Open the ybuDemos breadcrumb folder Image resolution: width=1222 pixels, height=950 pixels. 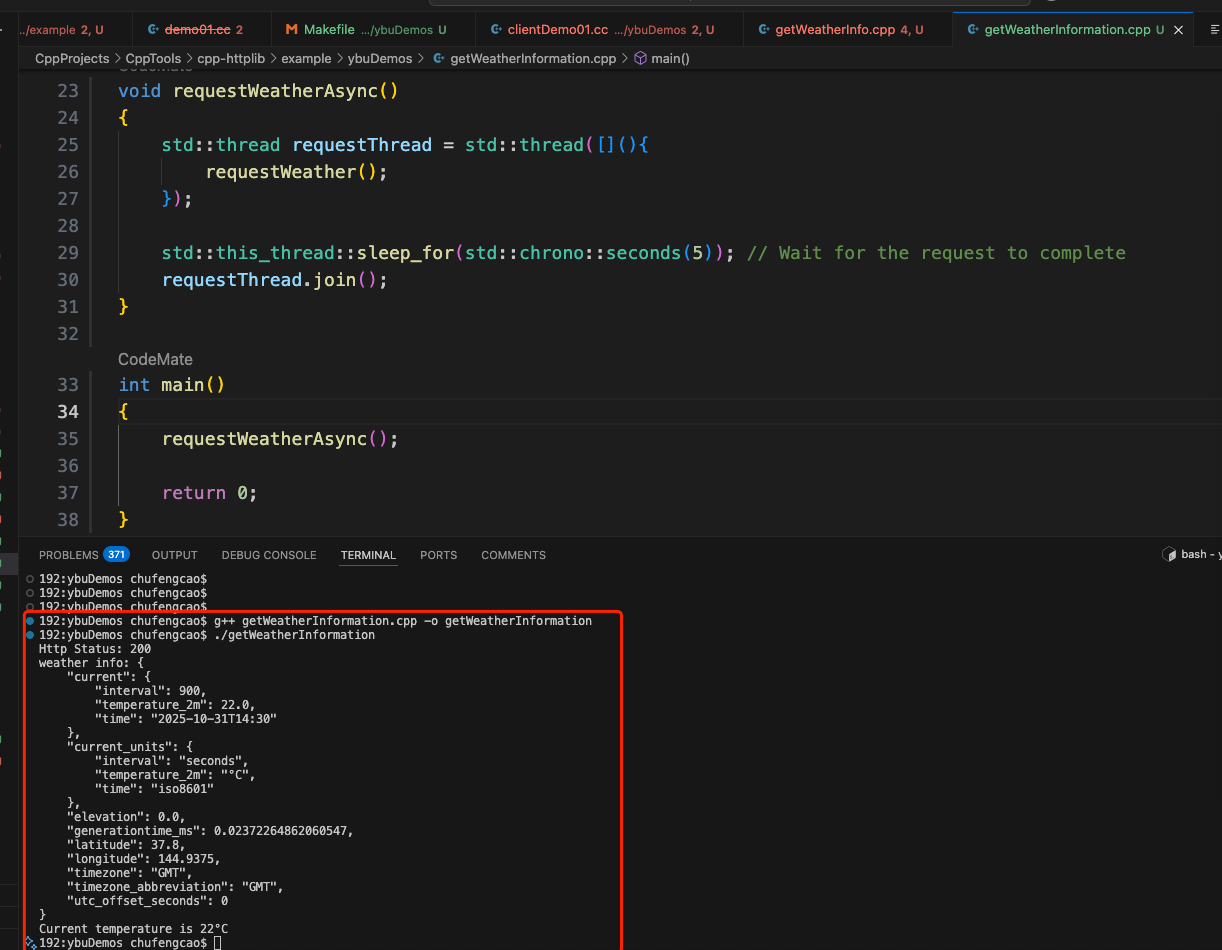pyautogui.click(x=380, y=59)
